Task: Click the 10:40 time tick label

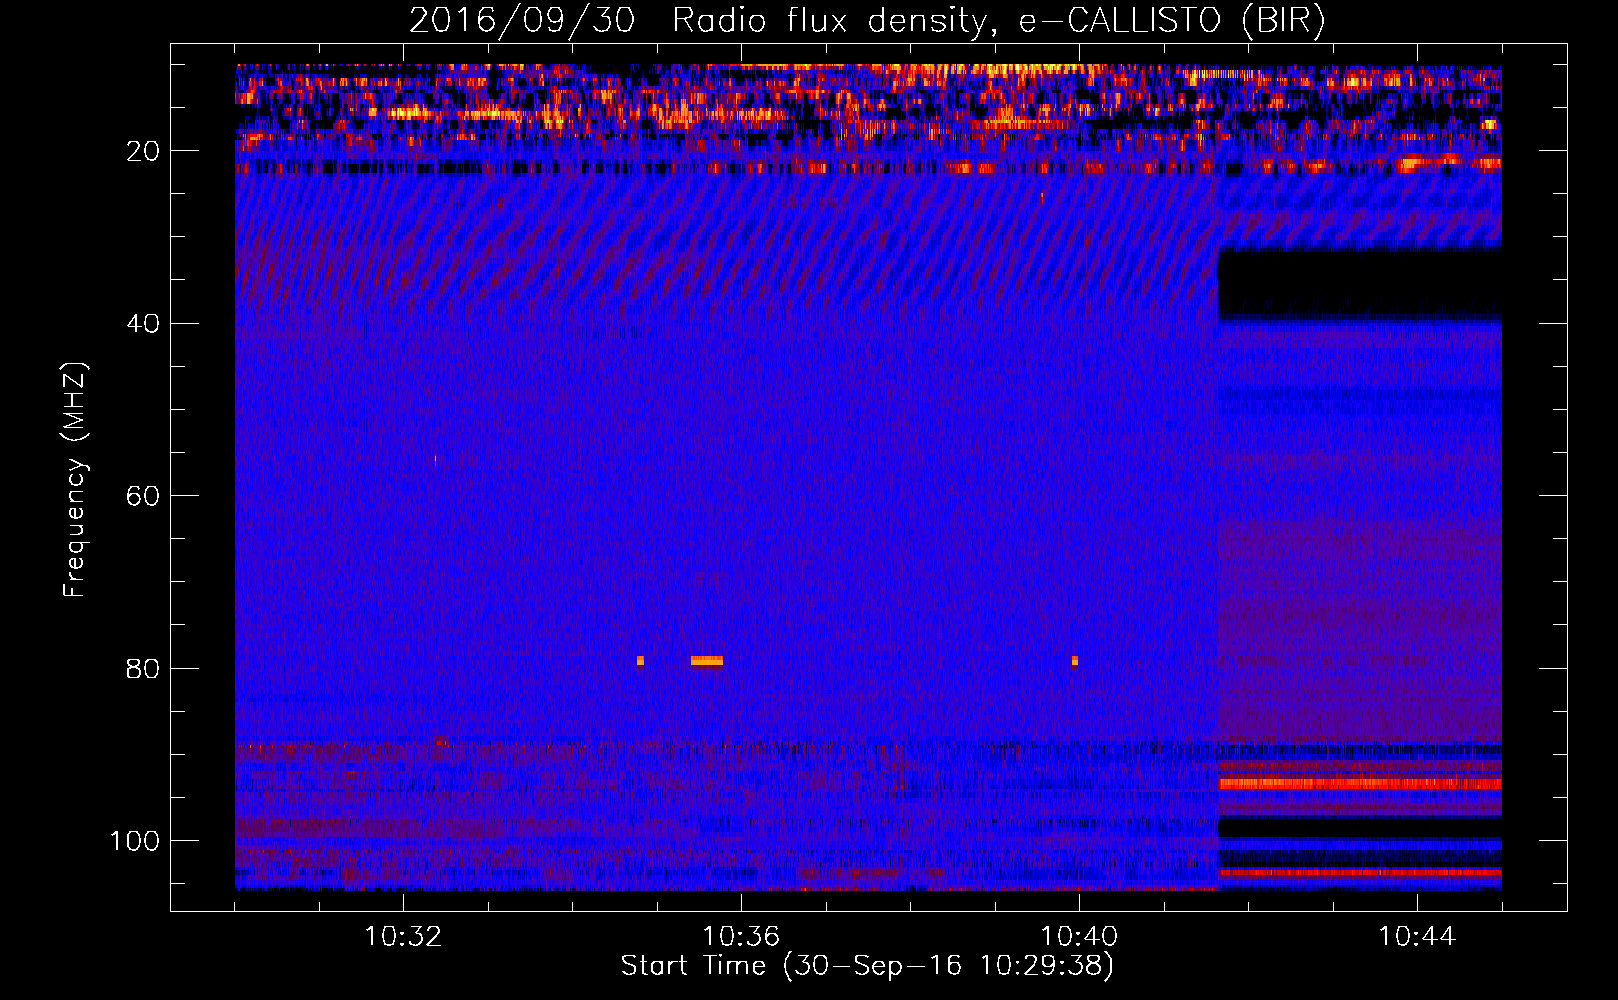Action: 1079,937
